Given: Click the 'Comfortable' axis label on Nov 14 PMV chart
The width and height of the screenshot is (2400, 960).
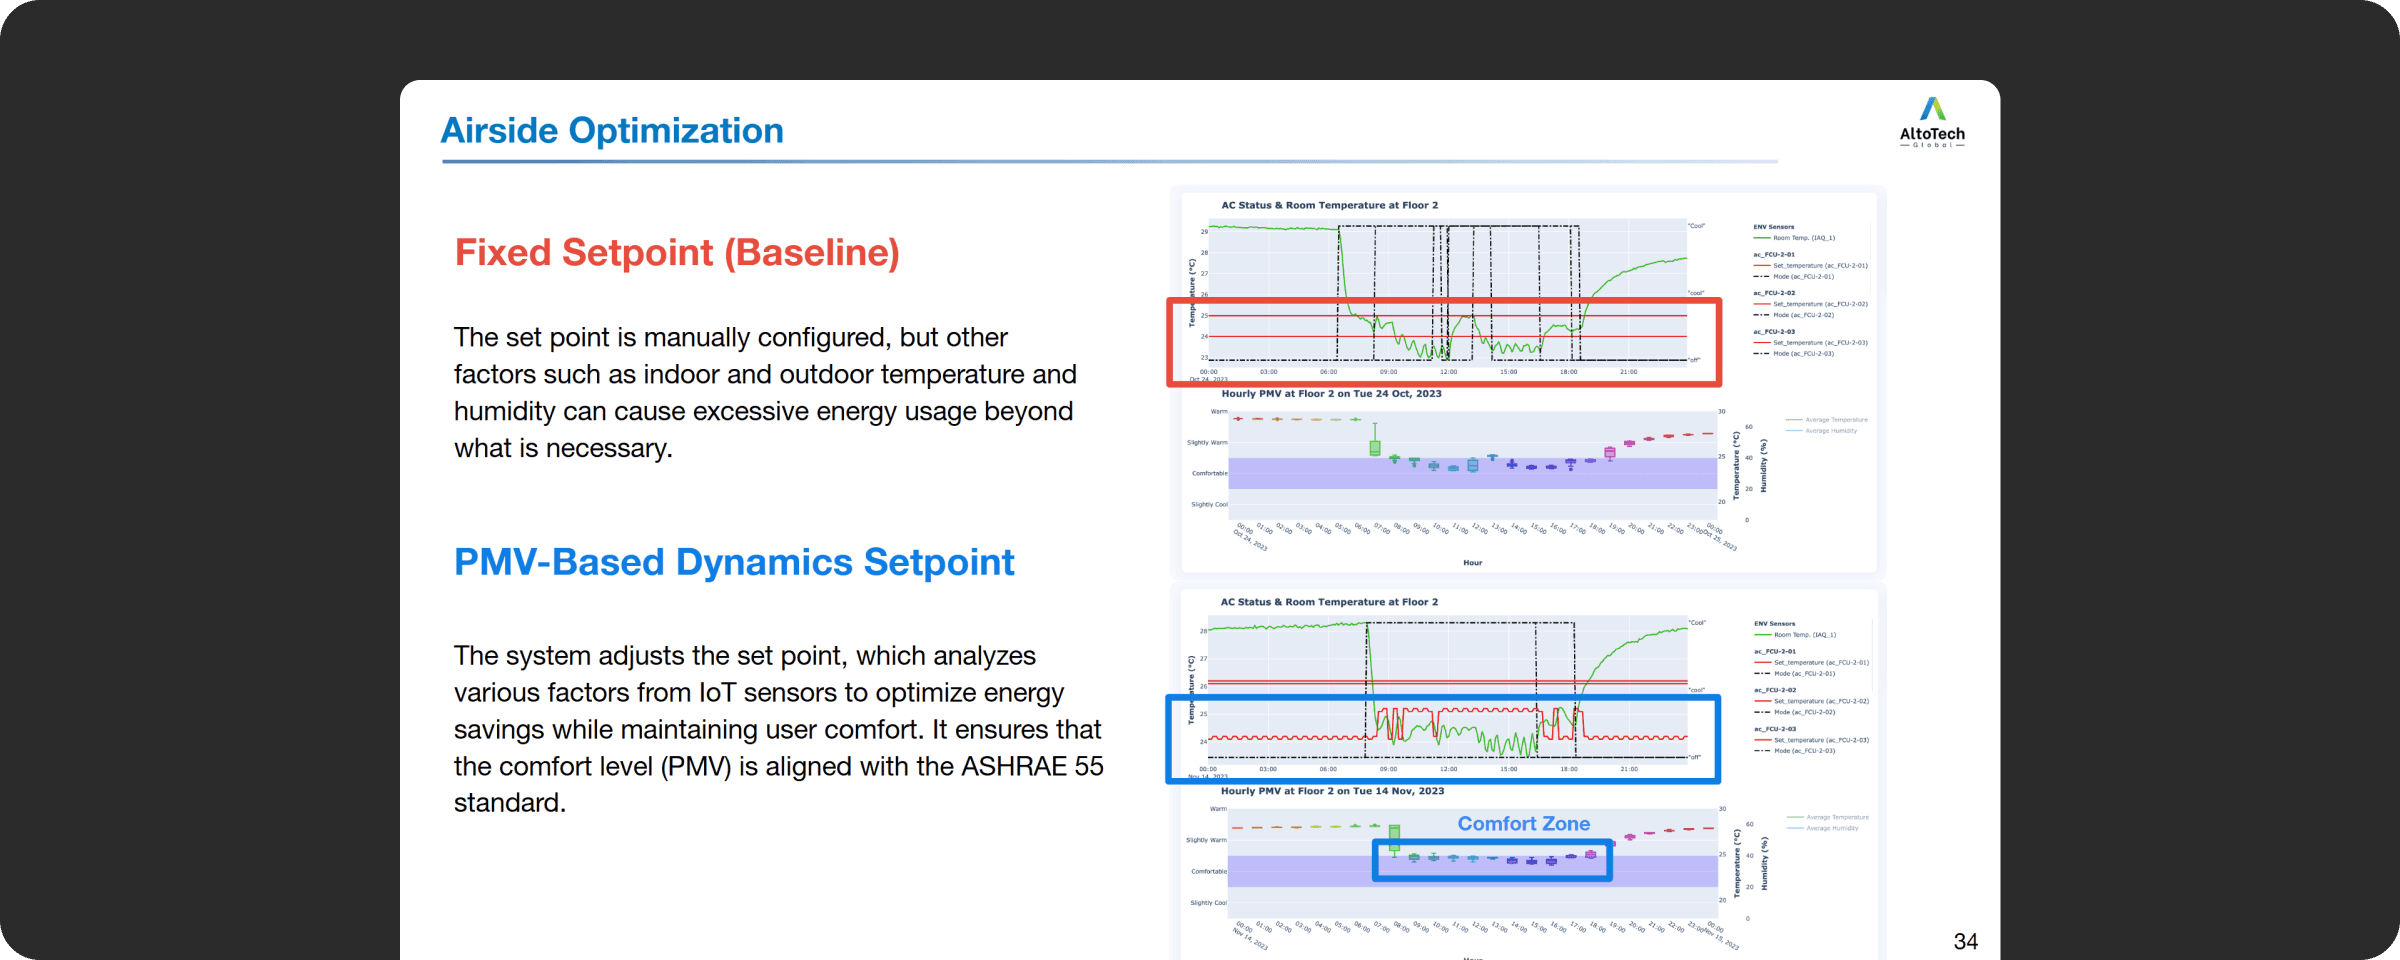Looking at the screenshot, I should (x=1208, y=872).
